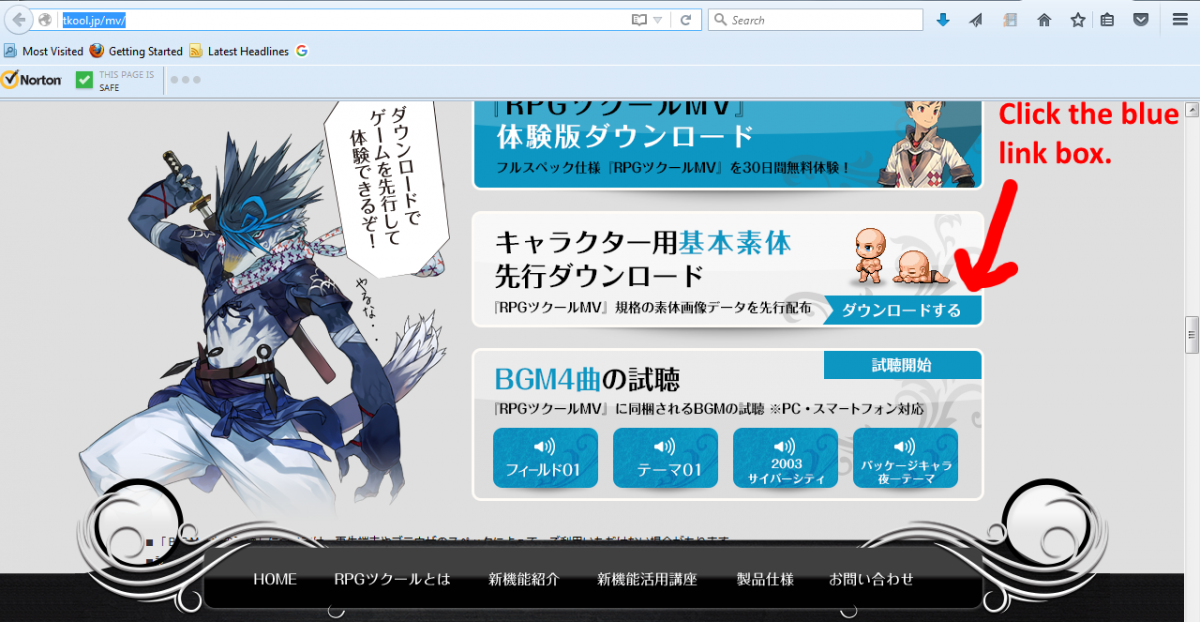
Task: Click the green Norton safe checkmark
Action: [x=84, y=80]
